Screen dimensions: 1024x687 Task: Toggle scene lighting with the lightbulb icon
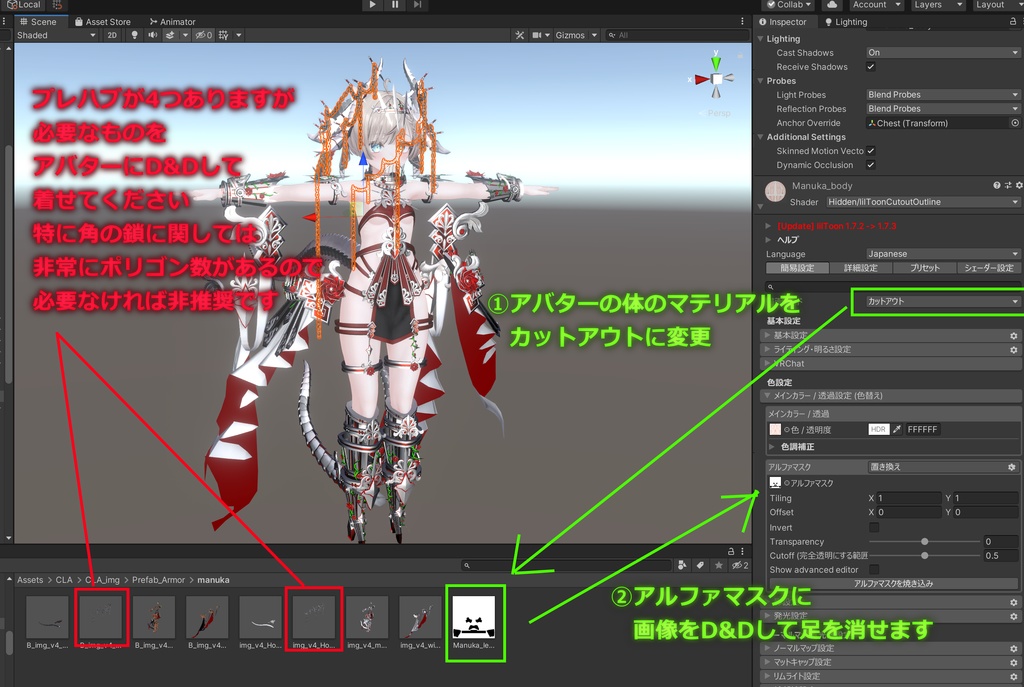coord(135,35)
